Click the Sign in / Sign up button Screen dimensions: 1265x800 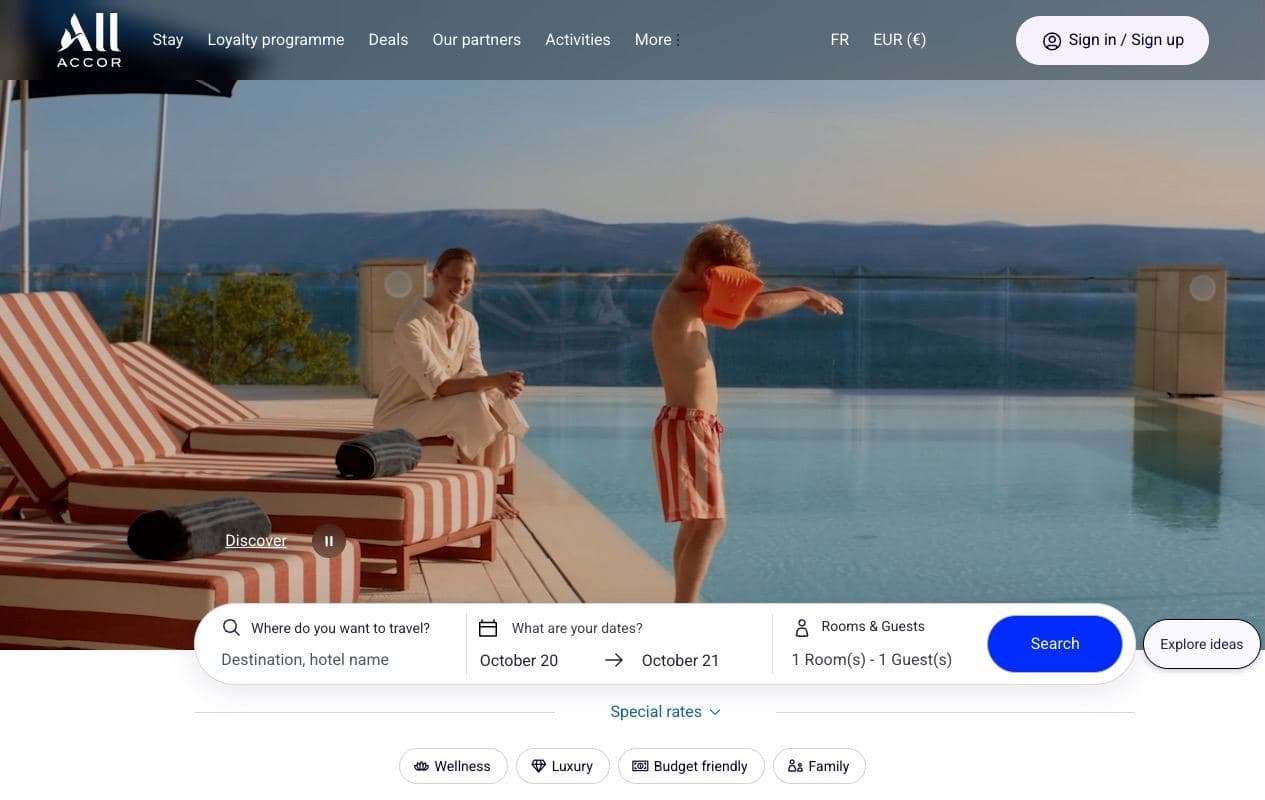pos(1112,40)
